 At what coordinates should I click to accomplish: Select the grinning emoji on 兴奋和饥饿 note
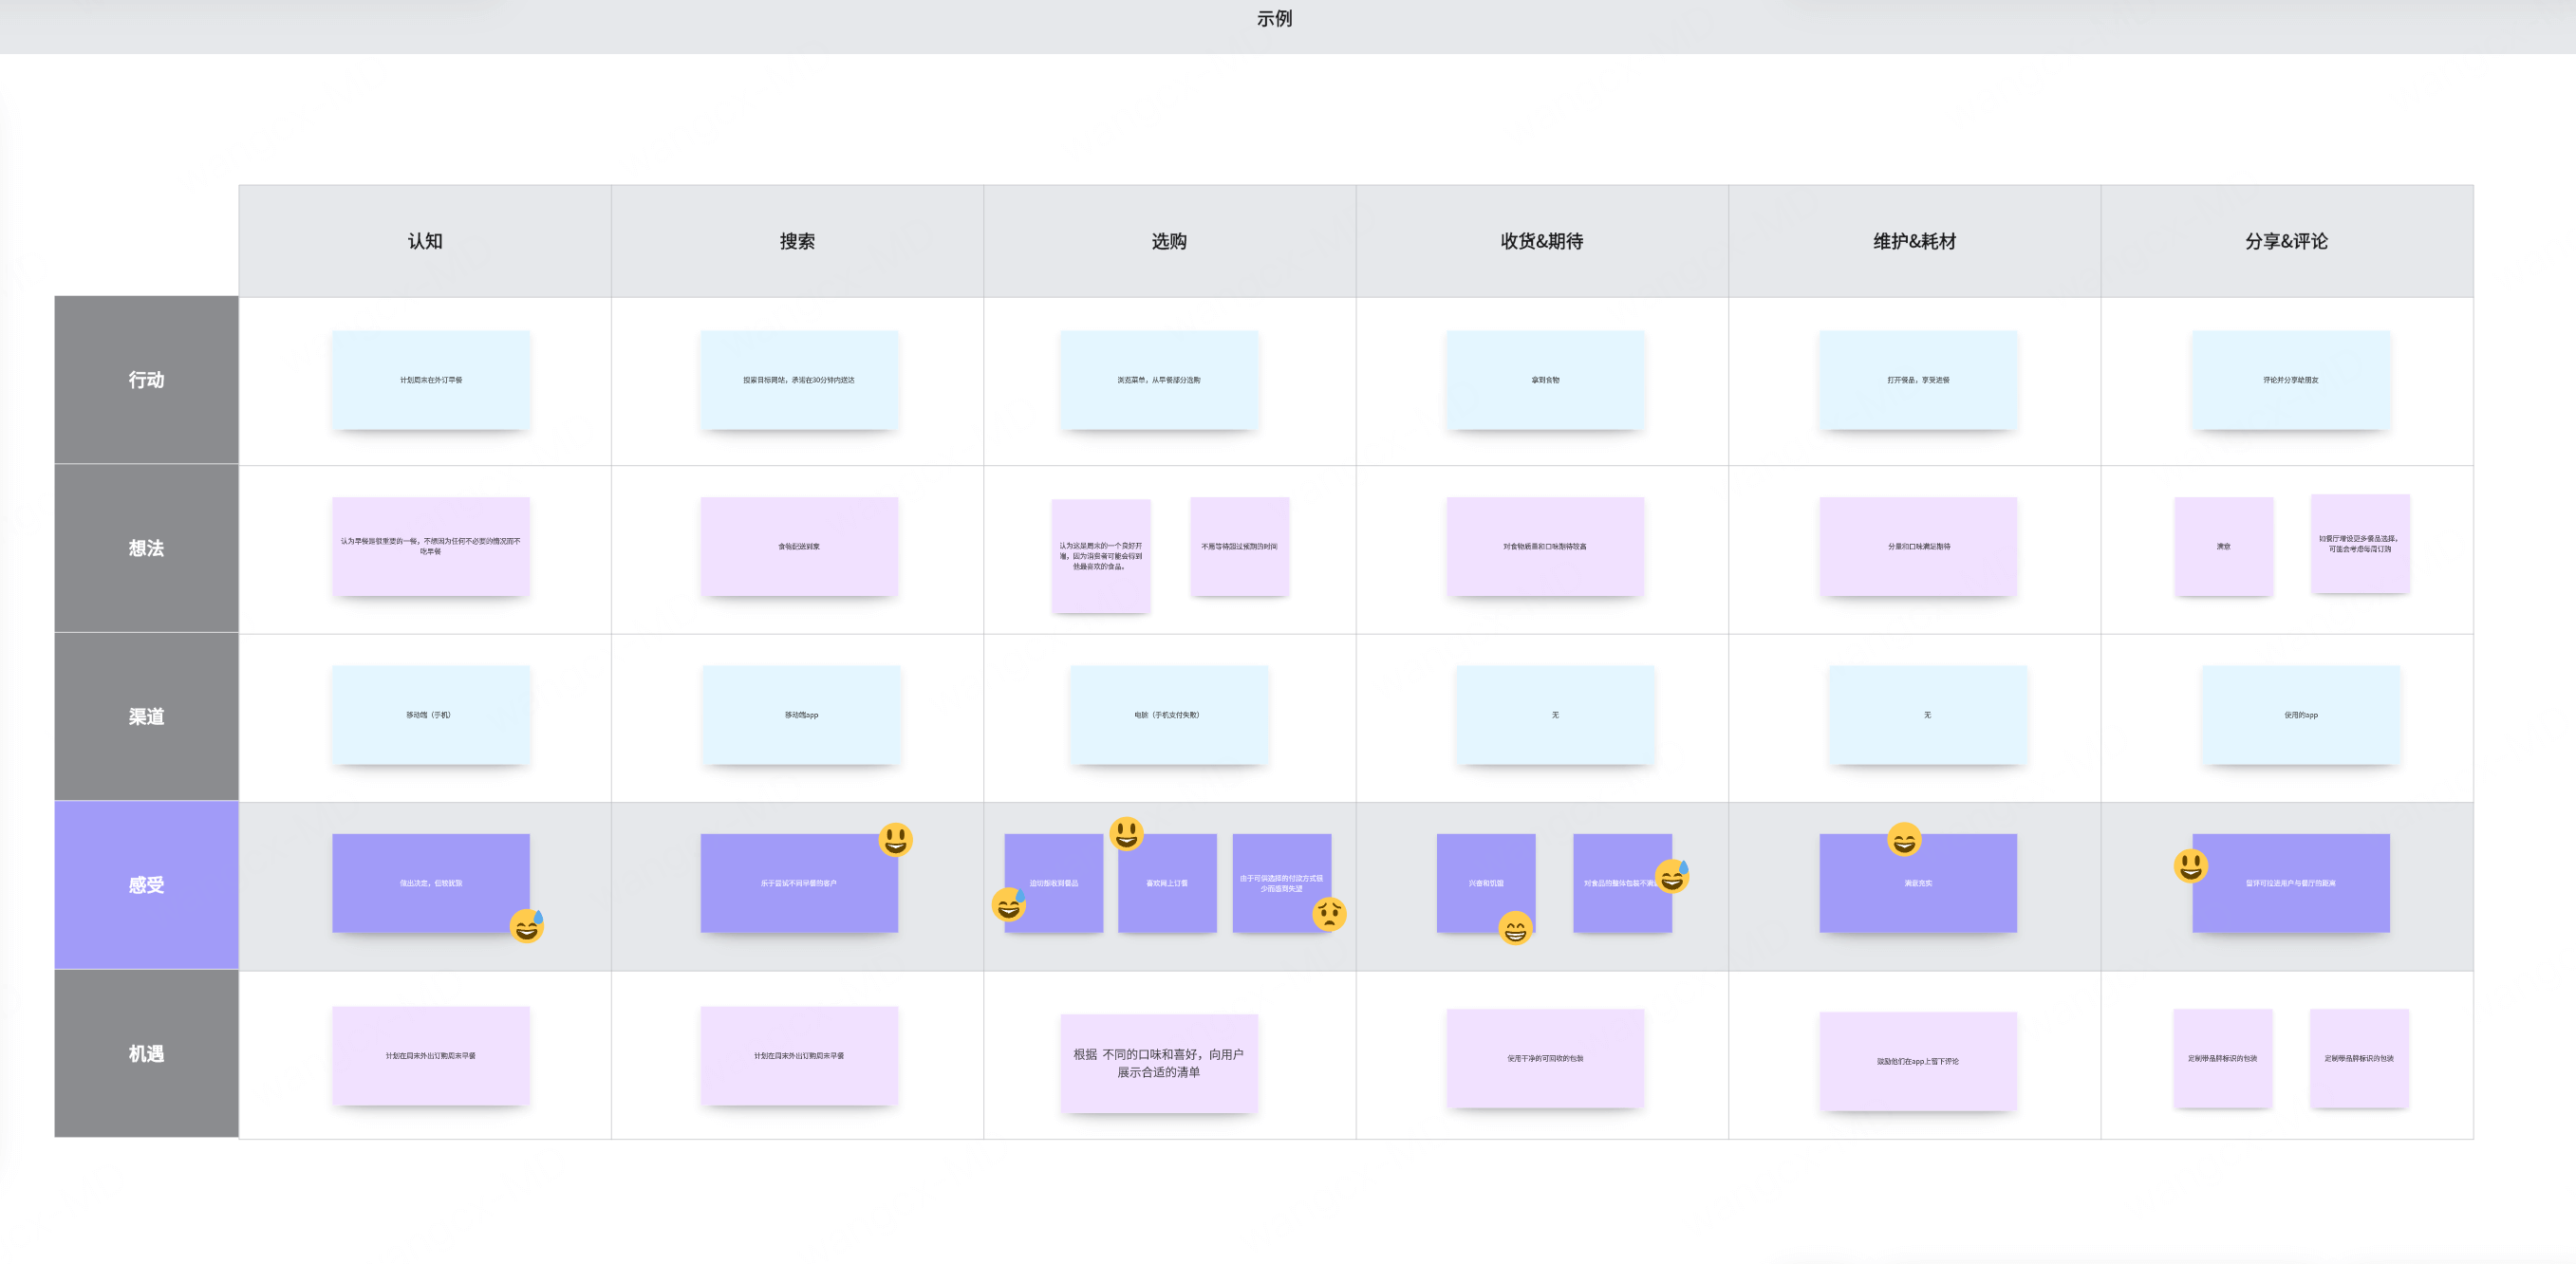[1515, 929]
